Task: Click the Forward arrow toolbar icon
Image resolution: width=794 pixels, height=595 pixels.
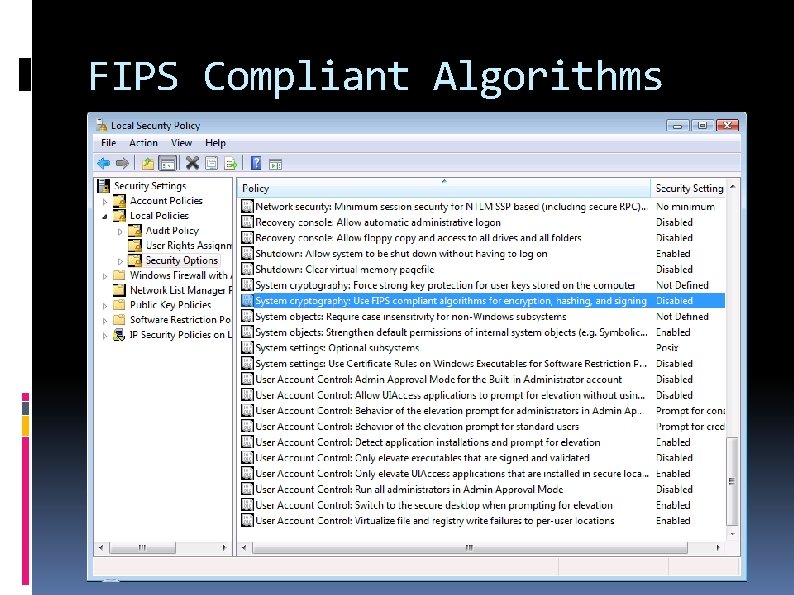Action: (x=122, y=164)
